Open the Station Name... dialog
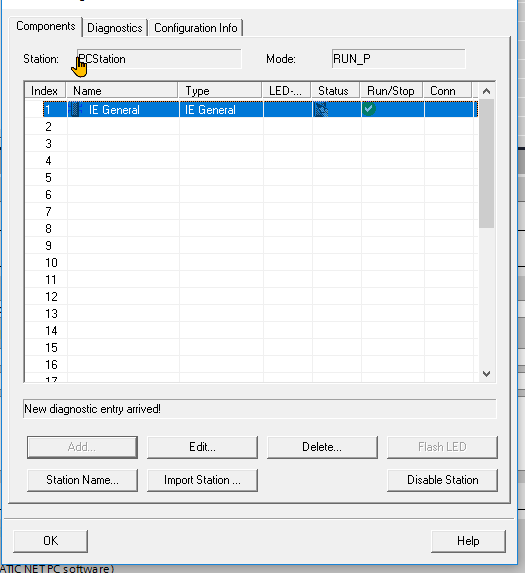This screenshot has width=525, height=573. pos(82,480)
